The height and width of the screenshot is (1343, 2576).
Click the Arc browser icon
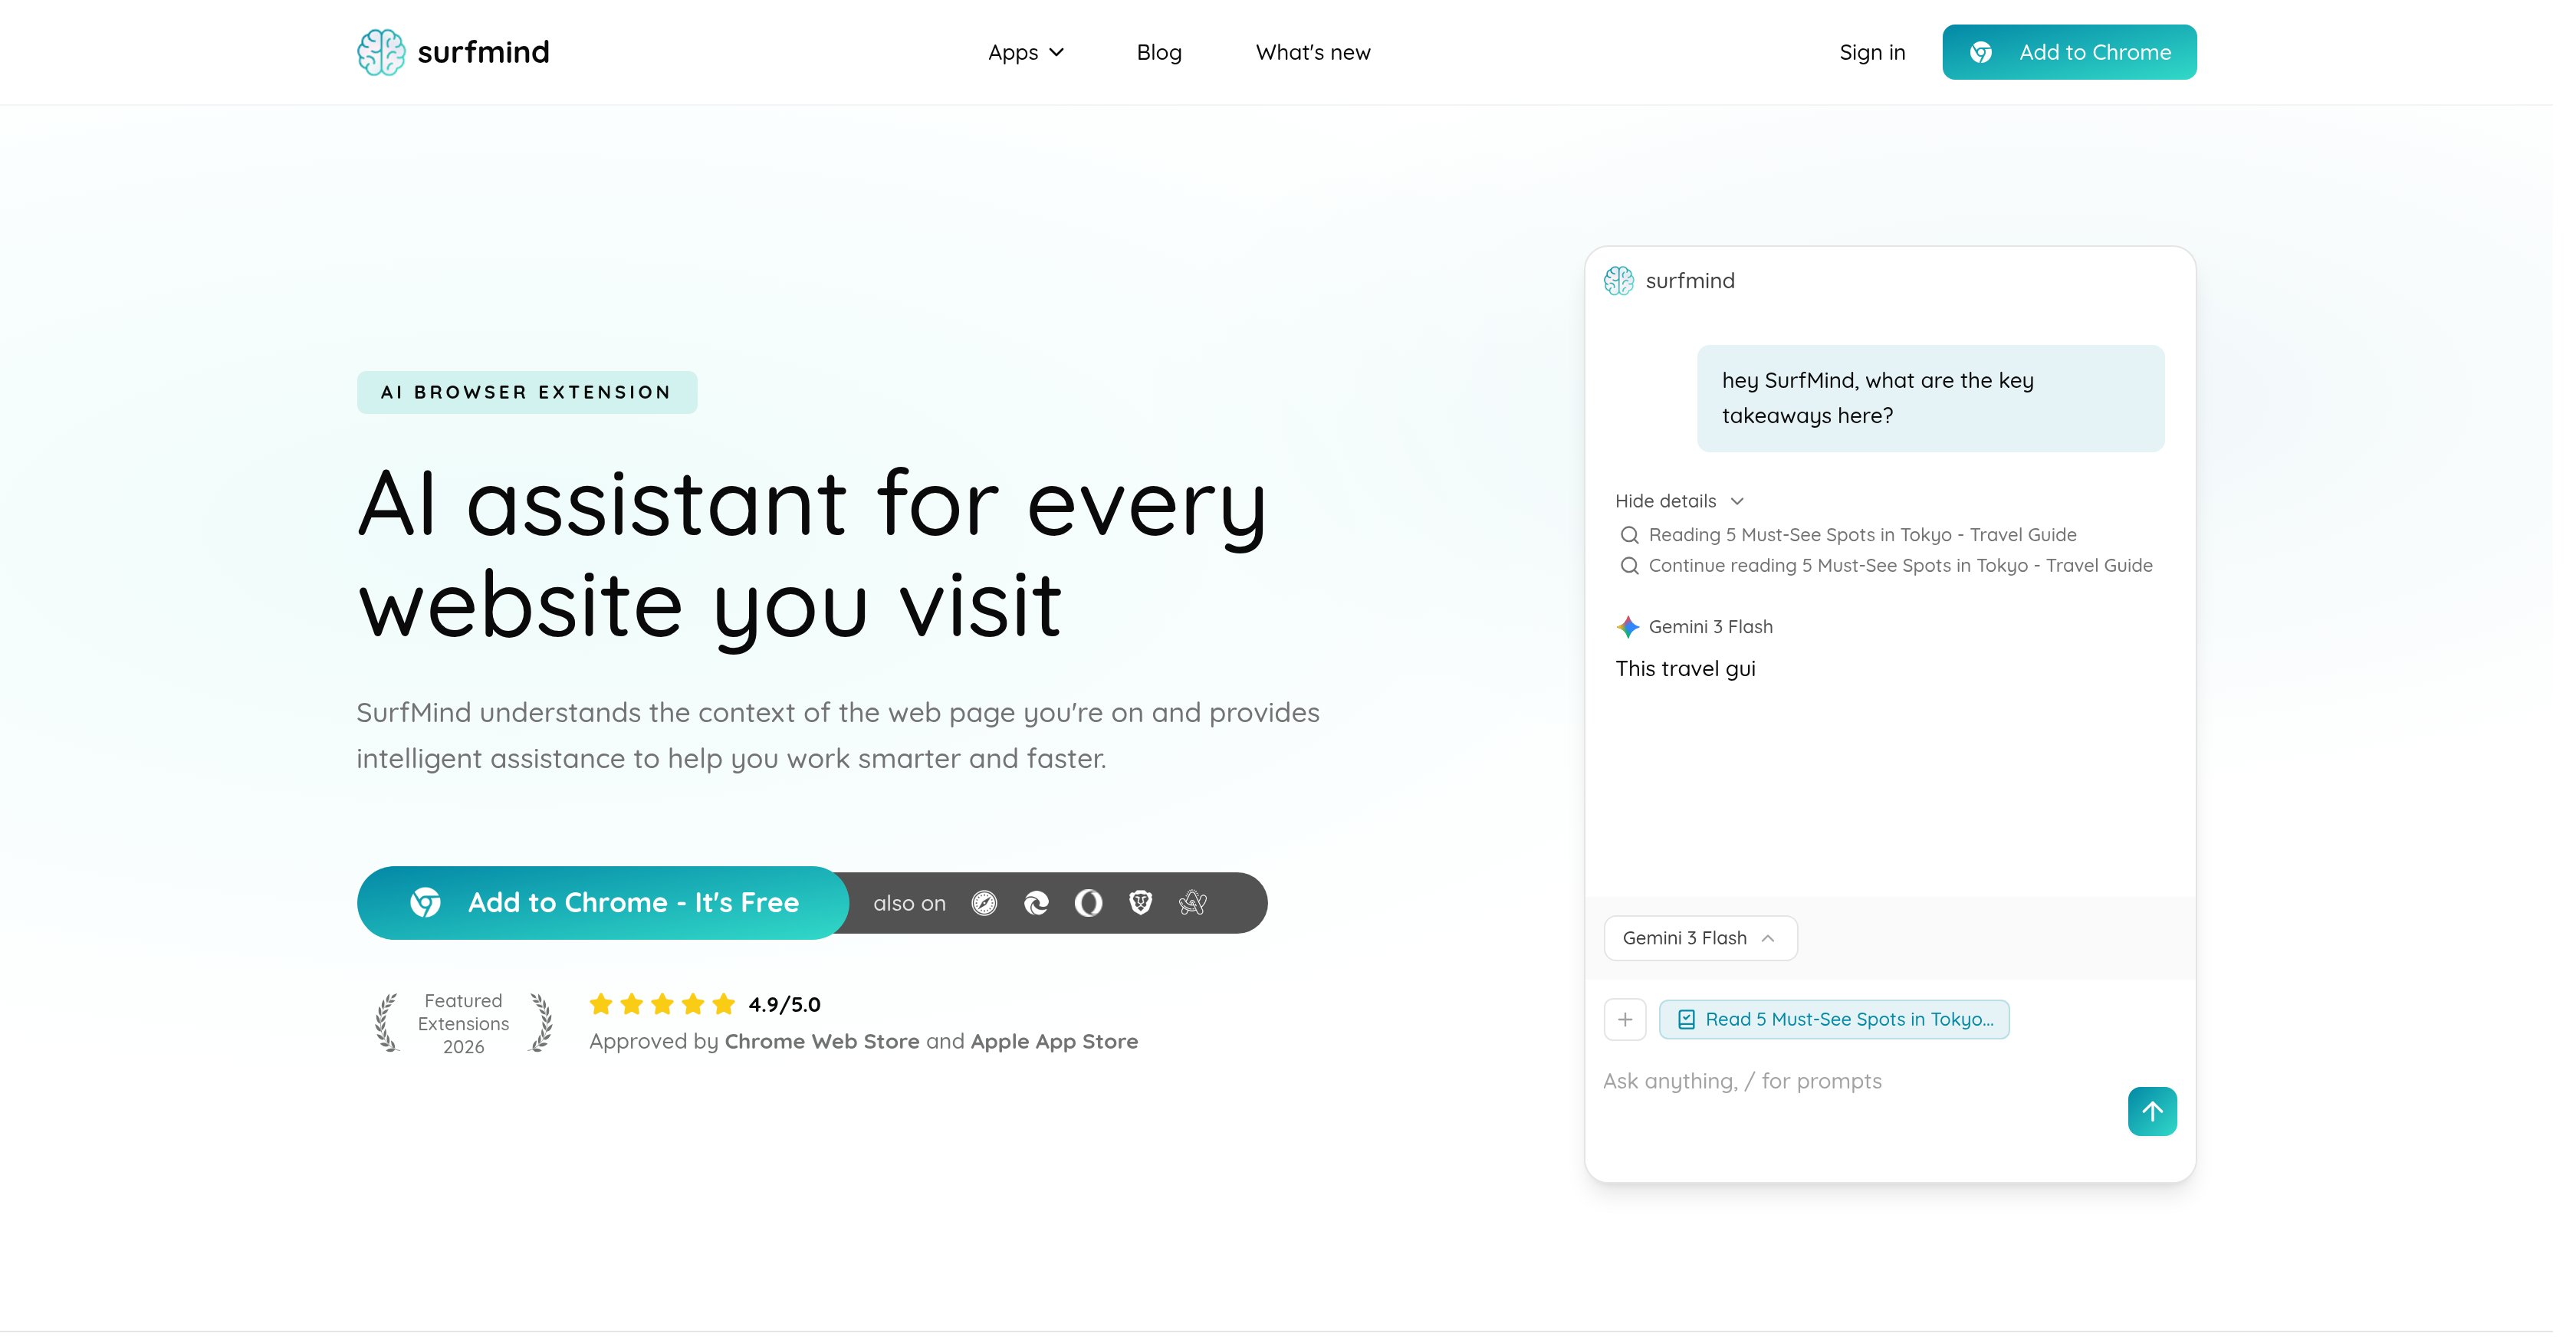[x=1192, y=904]
